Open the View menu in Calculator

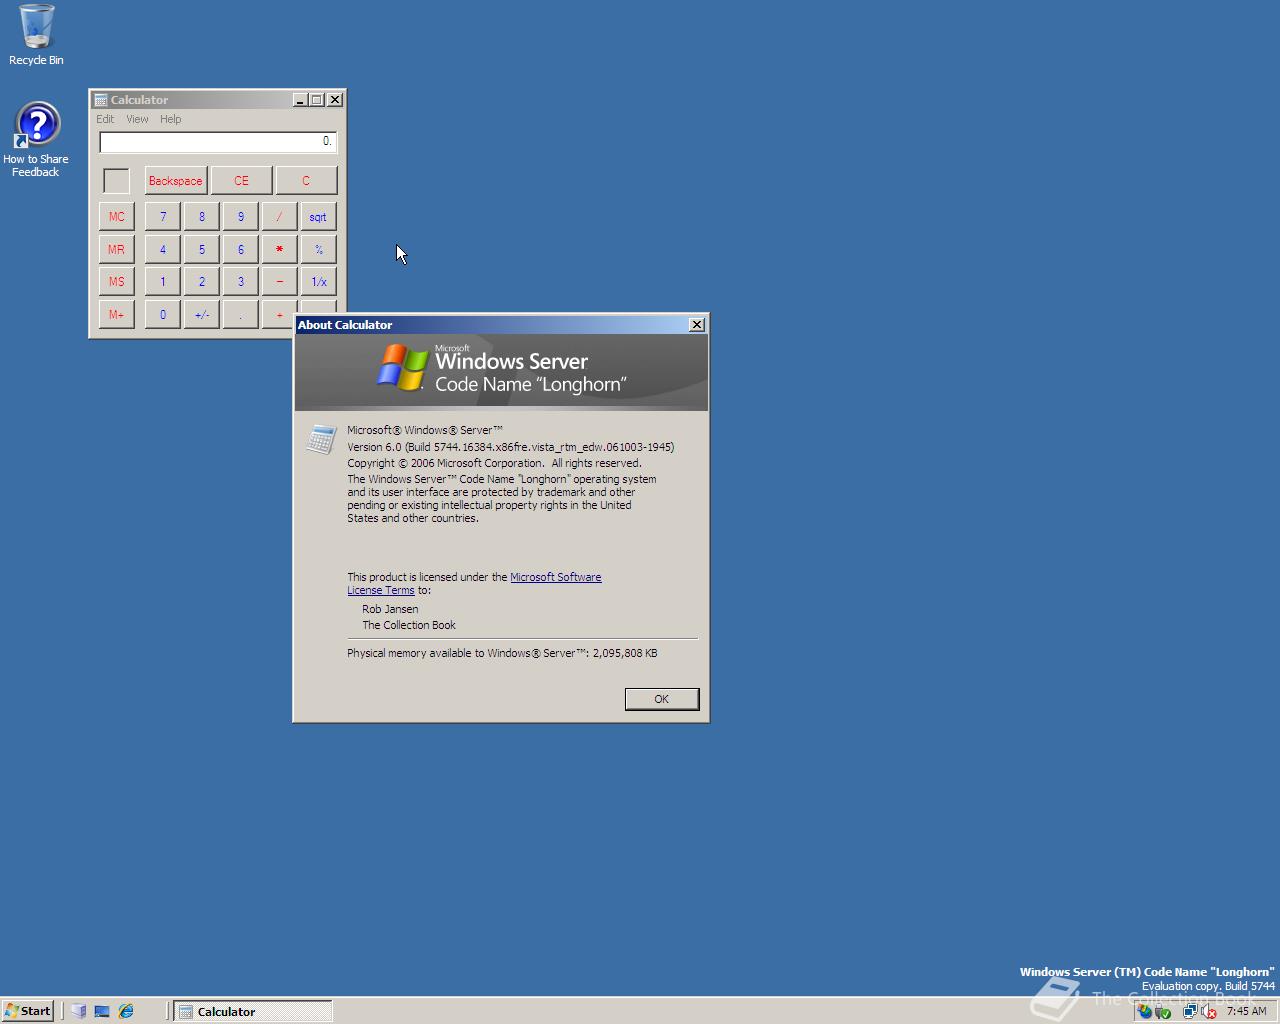tap(137, 119)
